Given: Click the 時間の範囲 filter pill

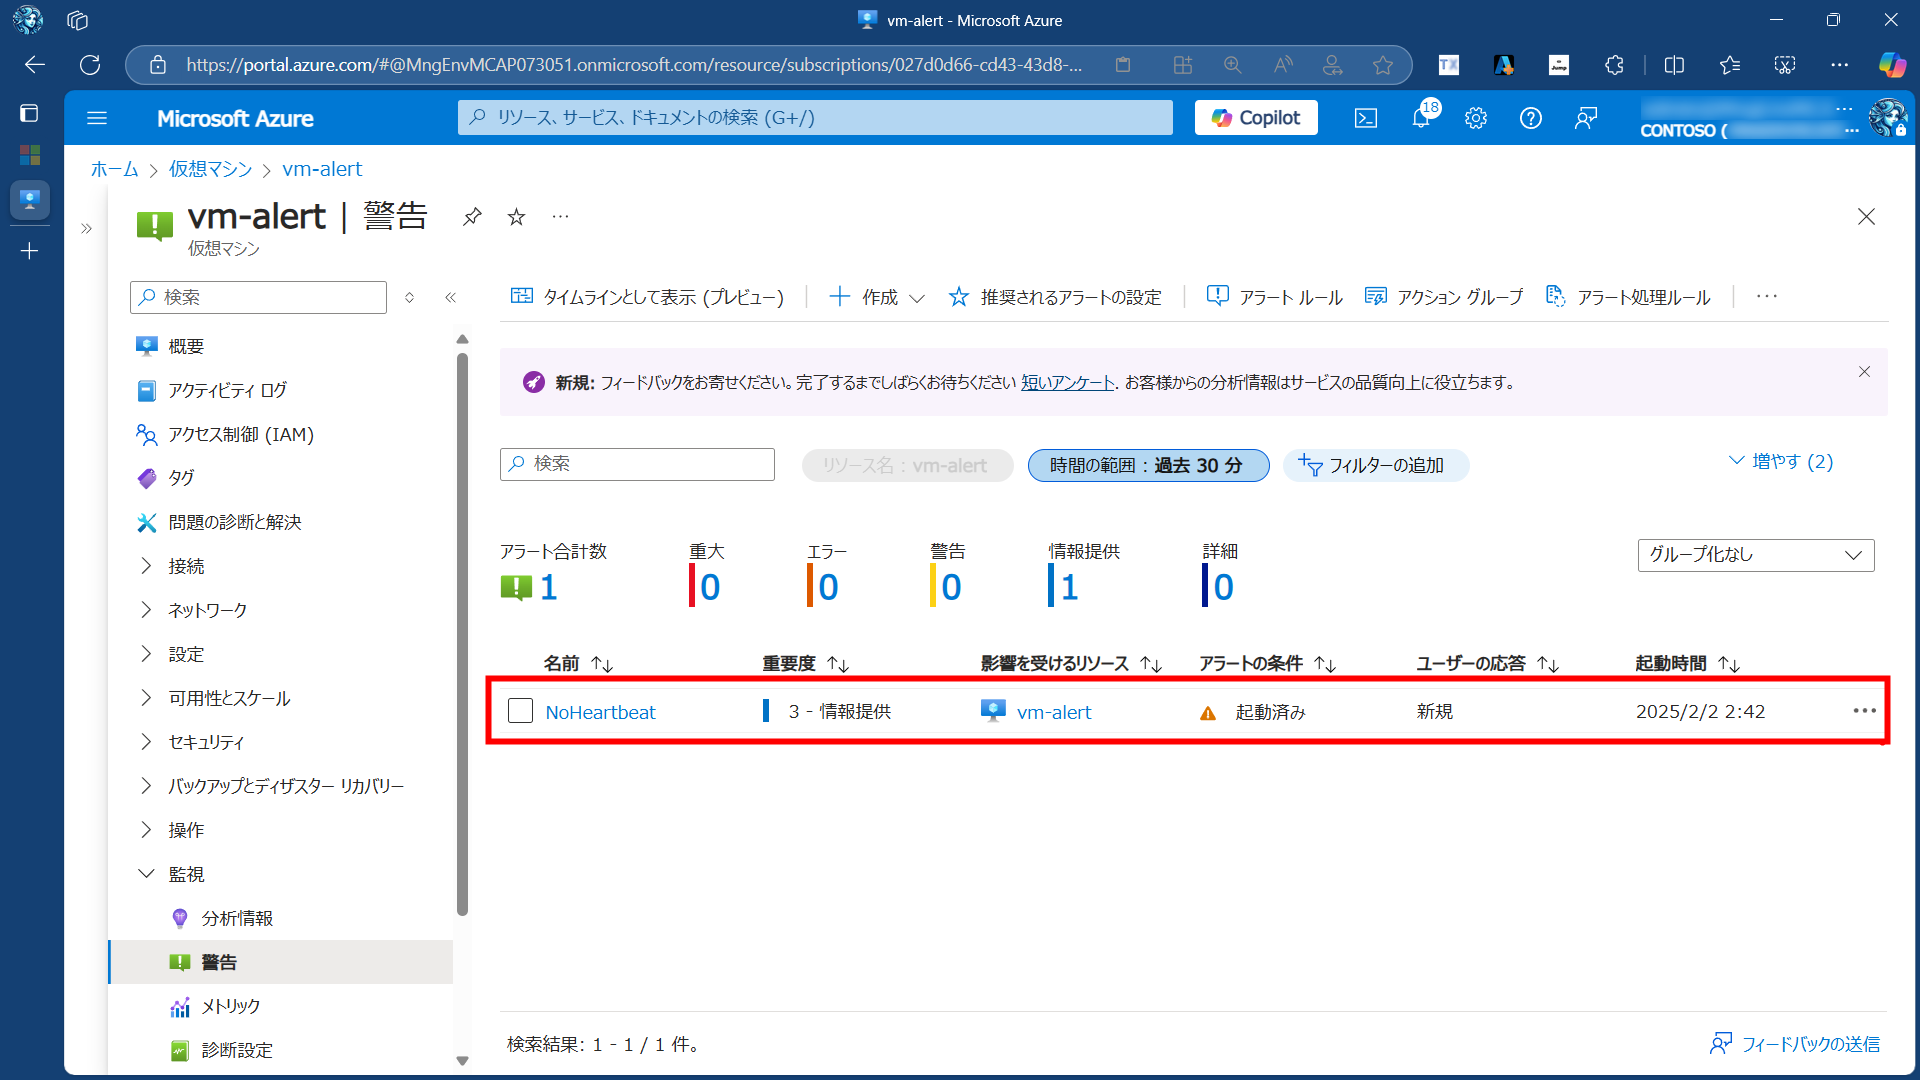Looking at the screenshot, I should (1148, 465).
